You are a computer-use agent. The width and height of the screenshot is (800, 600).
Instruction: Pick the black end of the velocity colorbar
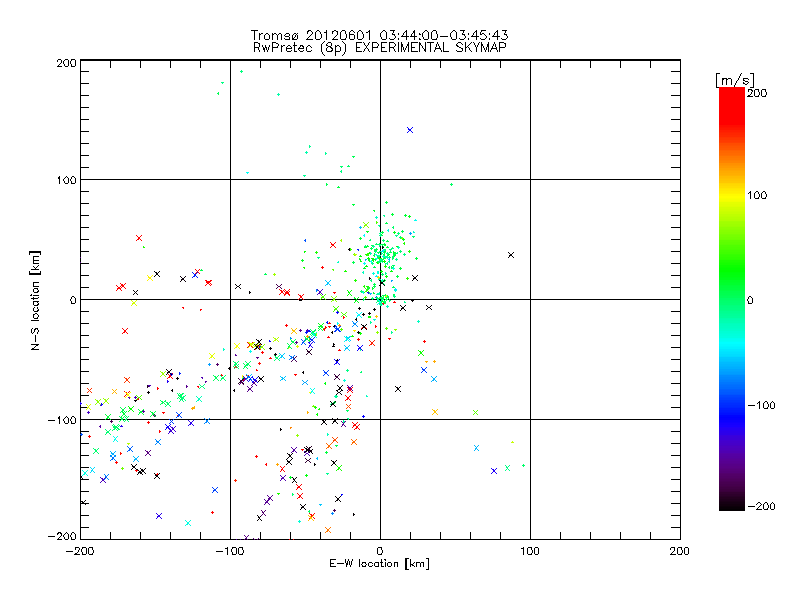(x=732, y=503)
